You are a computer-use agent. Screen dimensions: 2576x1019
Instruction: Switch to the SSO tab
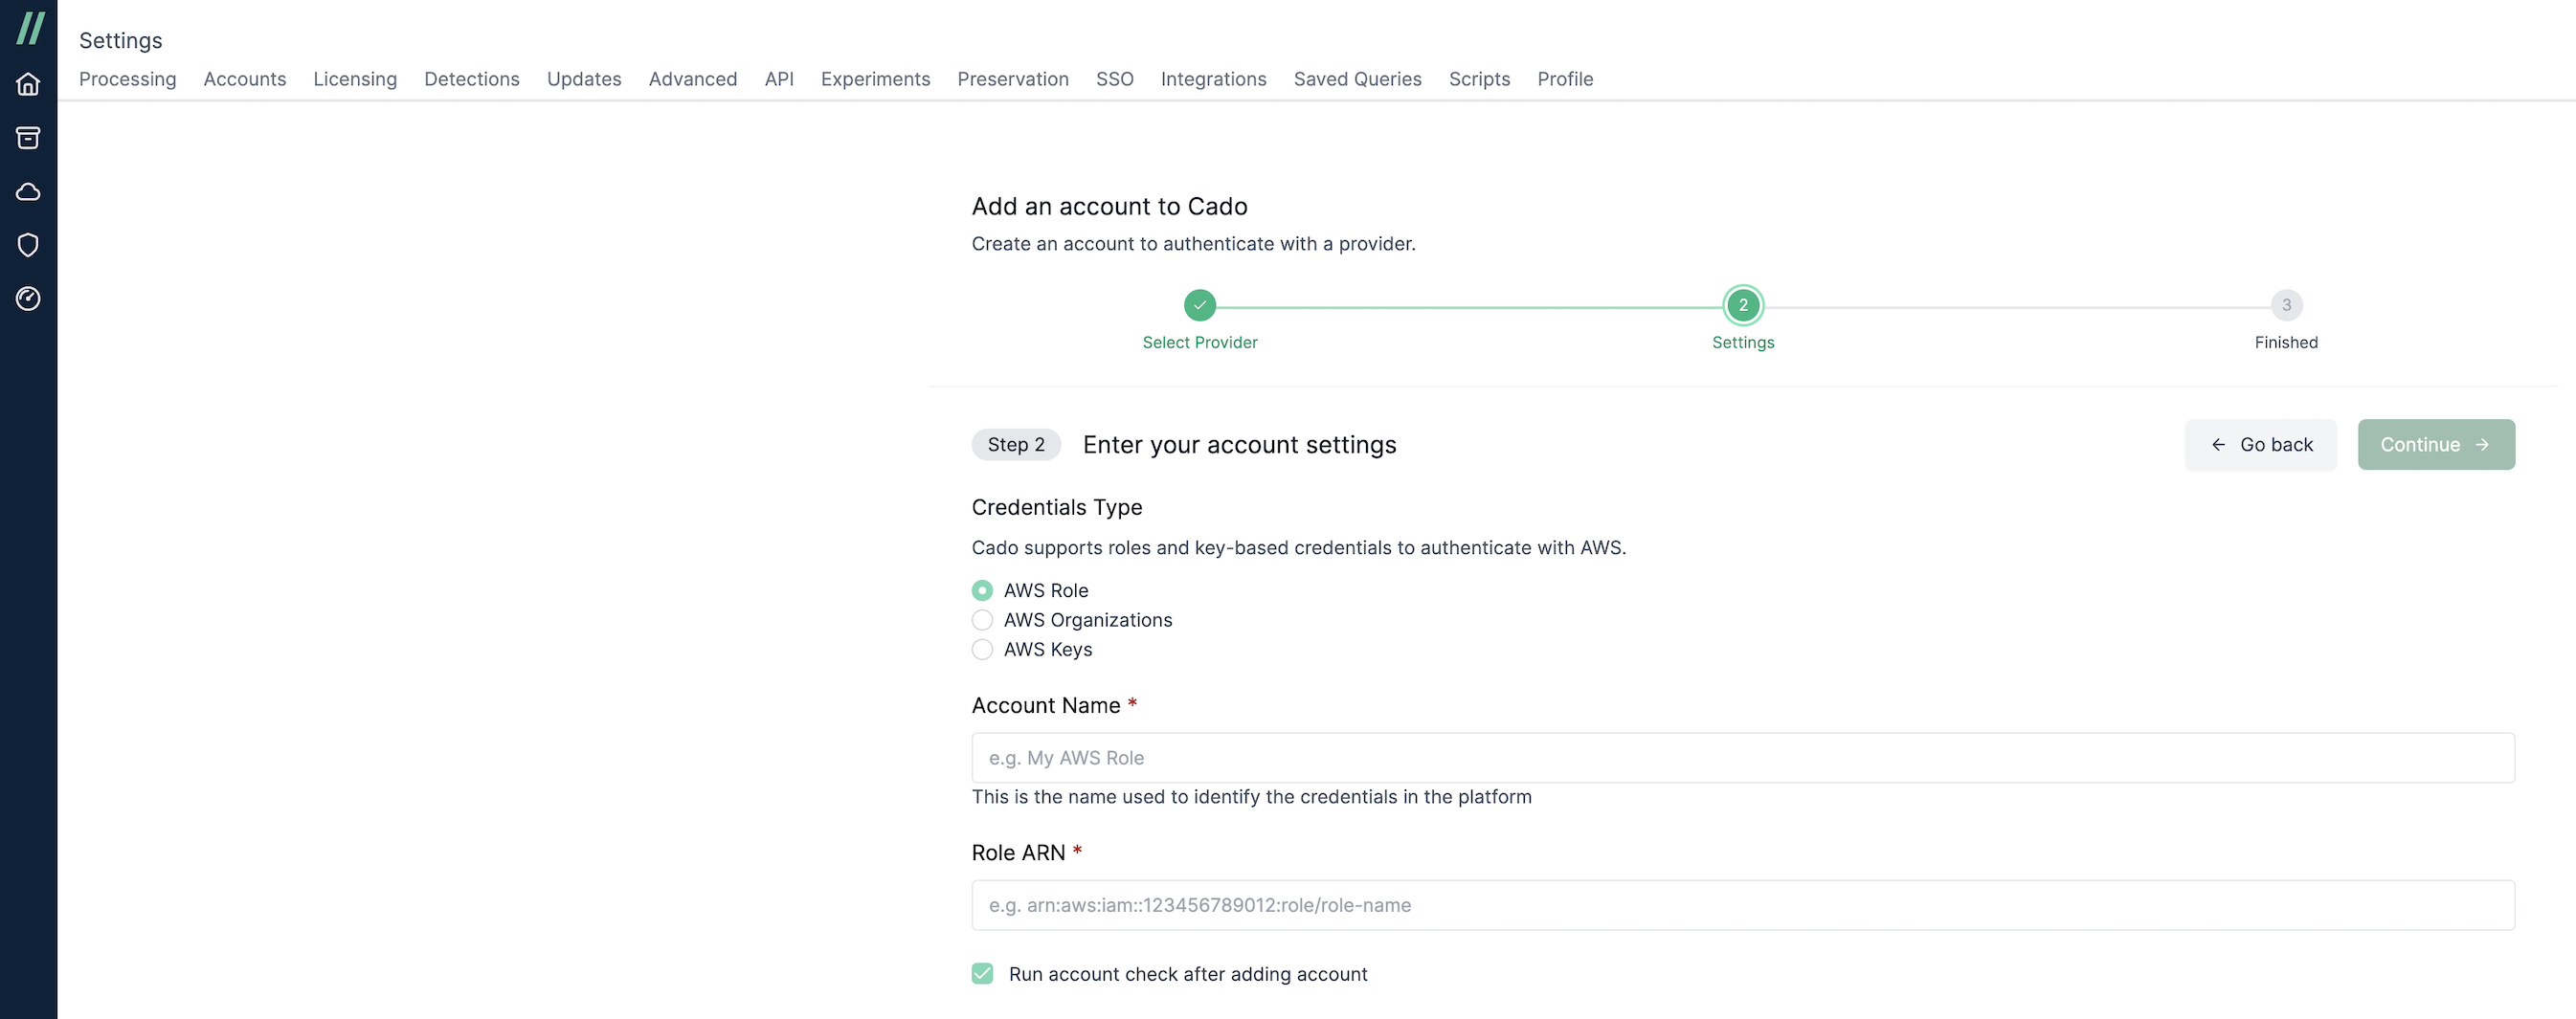(x=1114, y=79)
